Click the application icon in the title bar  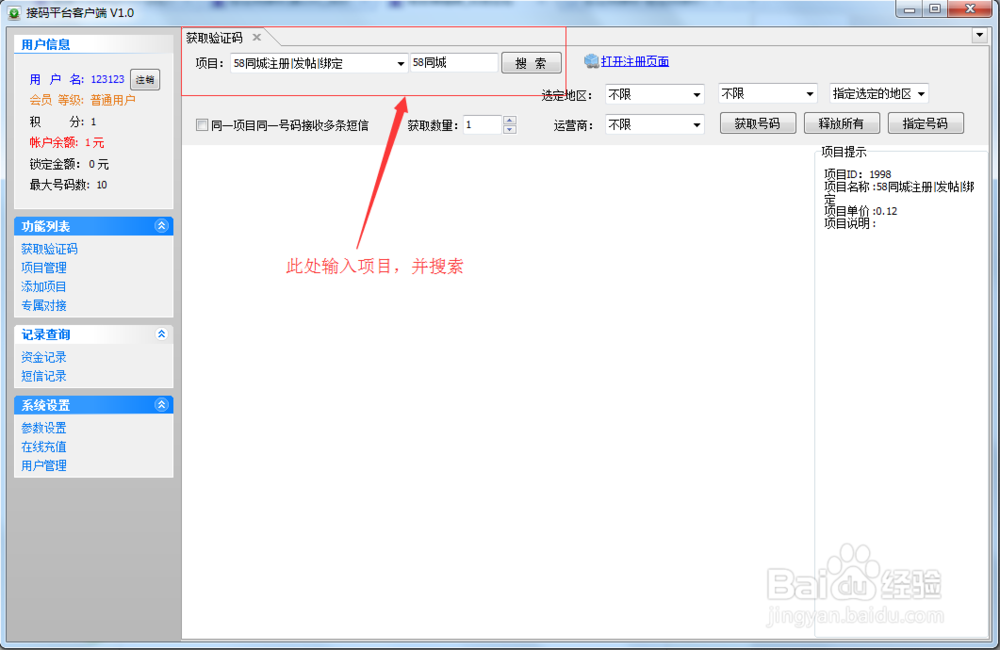coord(12,9)
